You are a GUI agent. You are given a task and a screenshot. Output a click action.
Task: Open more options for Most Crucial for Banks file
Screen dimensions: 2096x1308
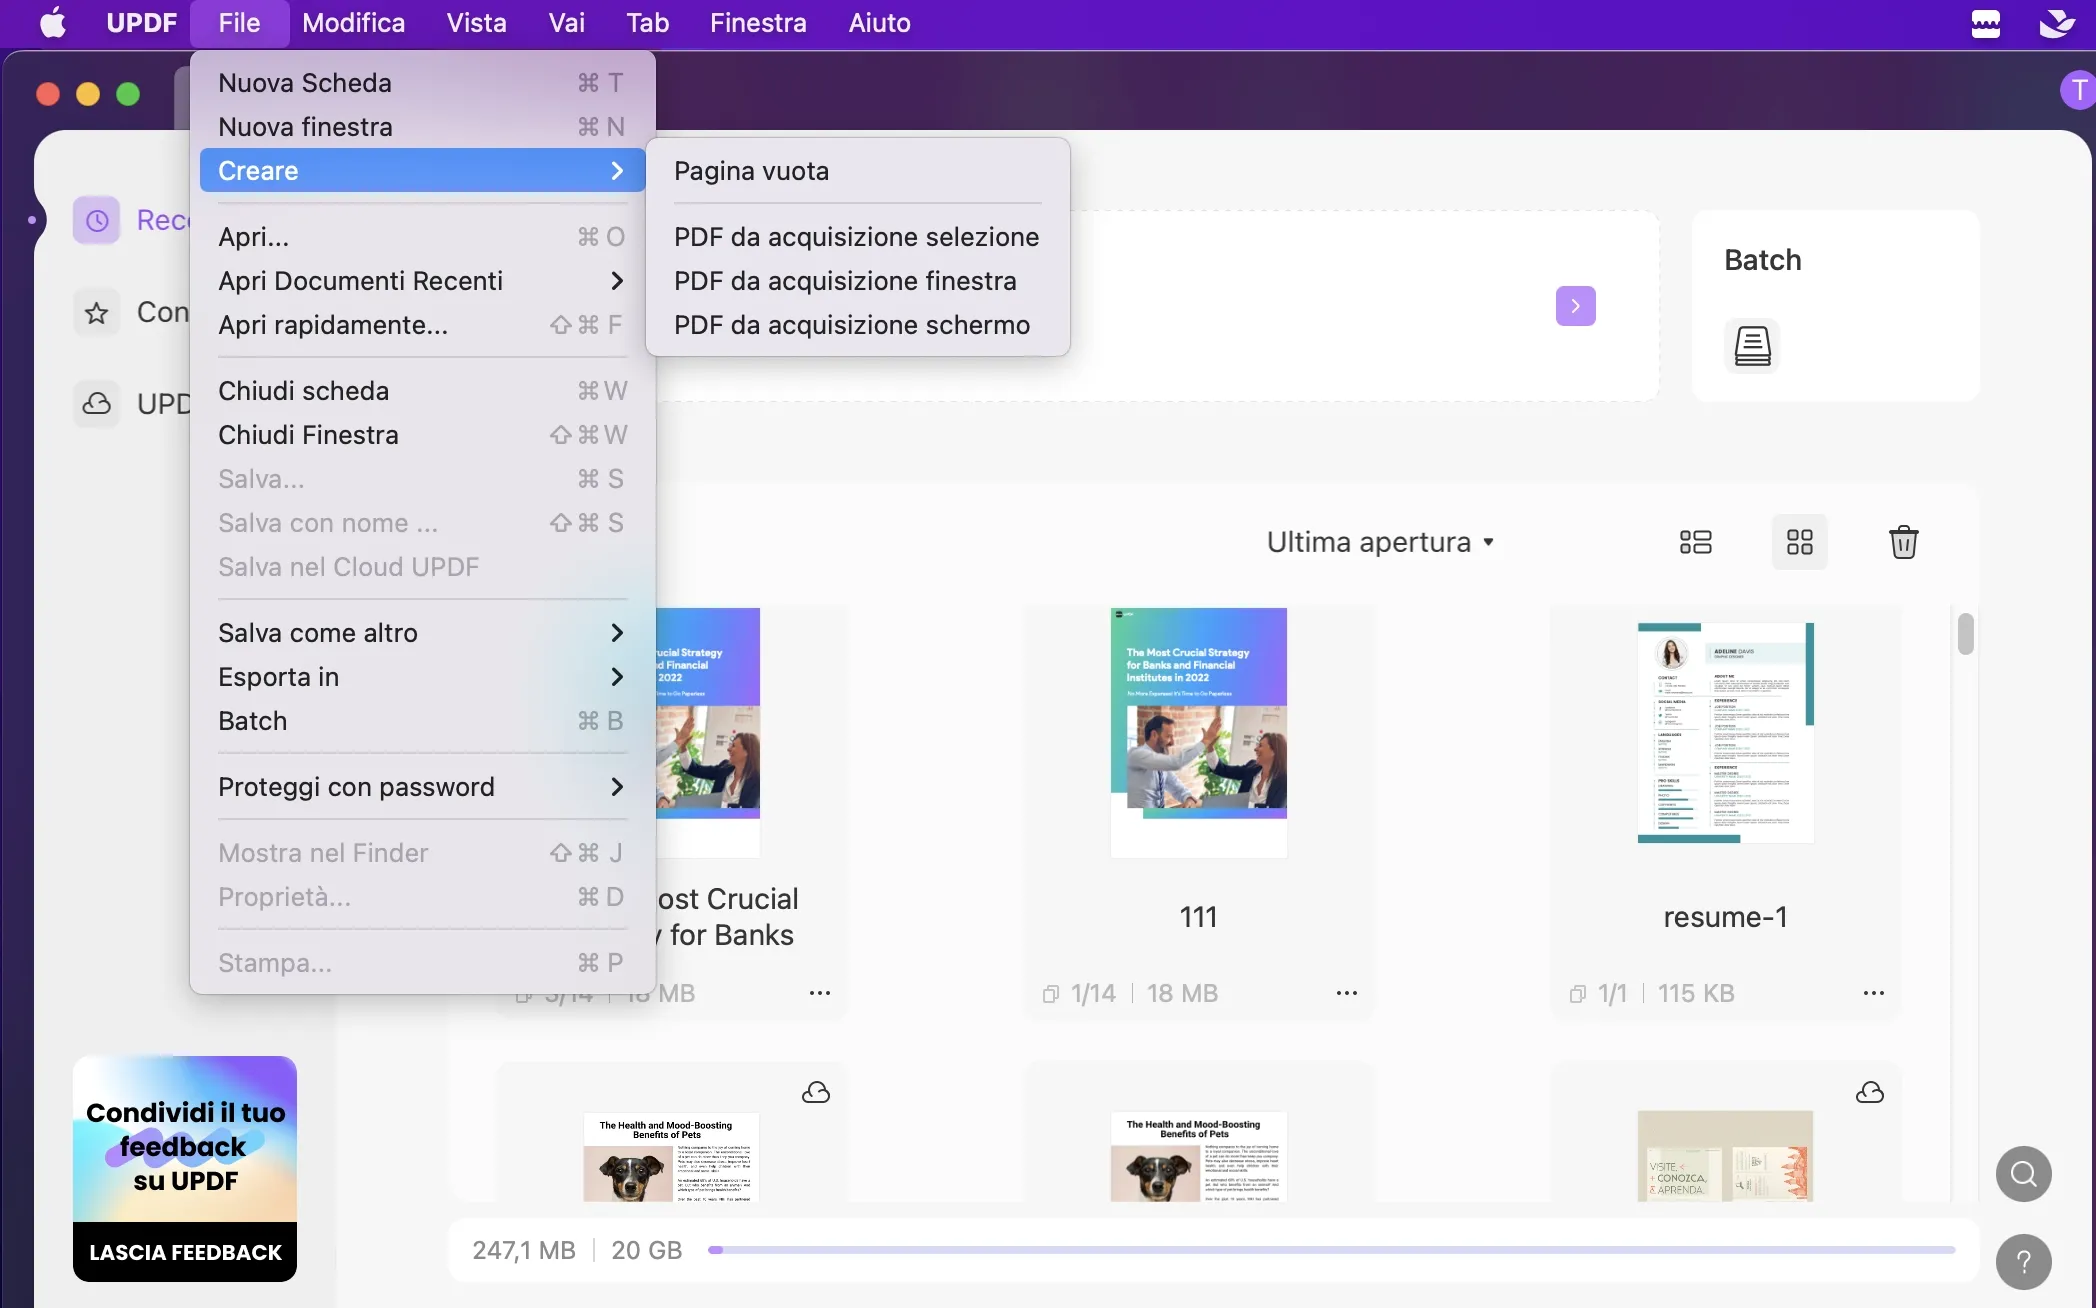pos(820,993)
